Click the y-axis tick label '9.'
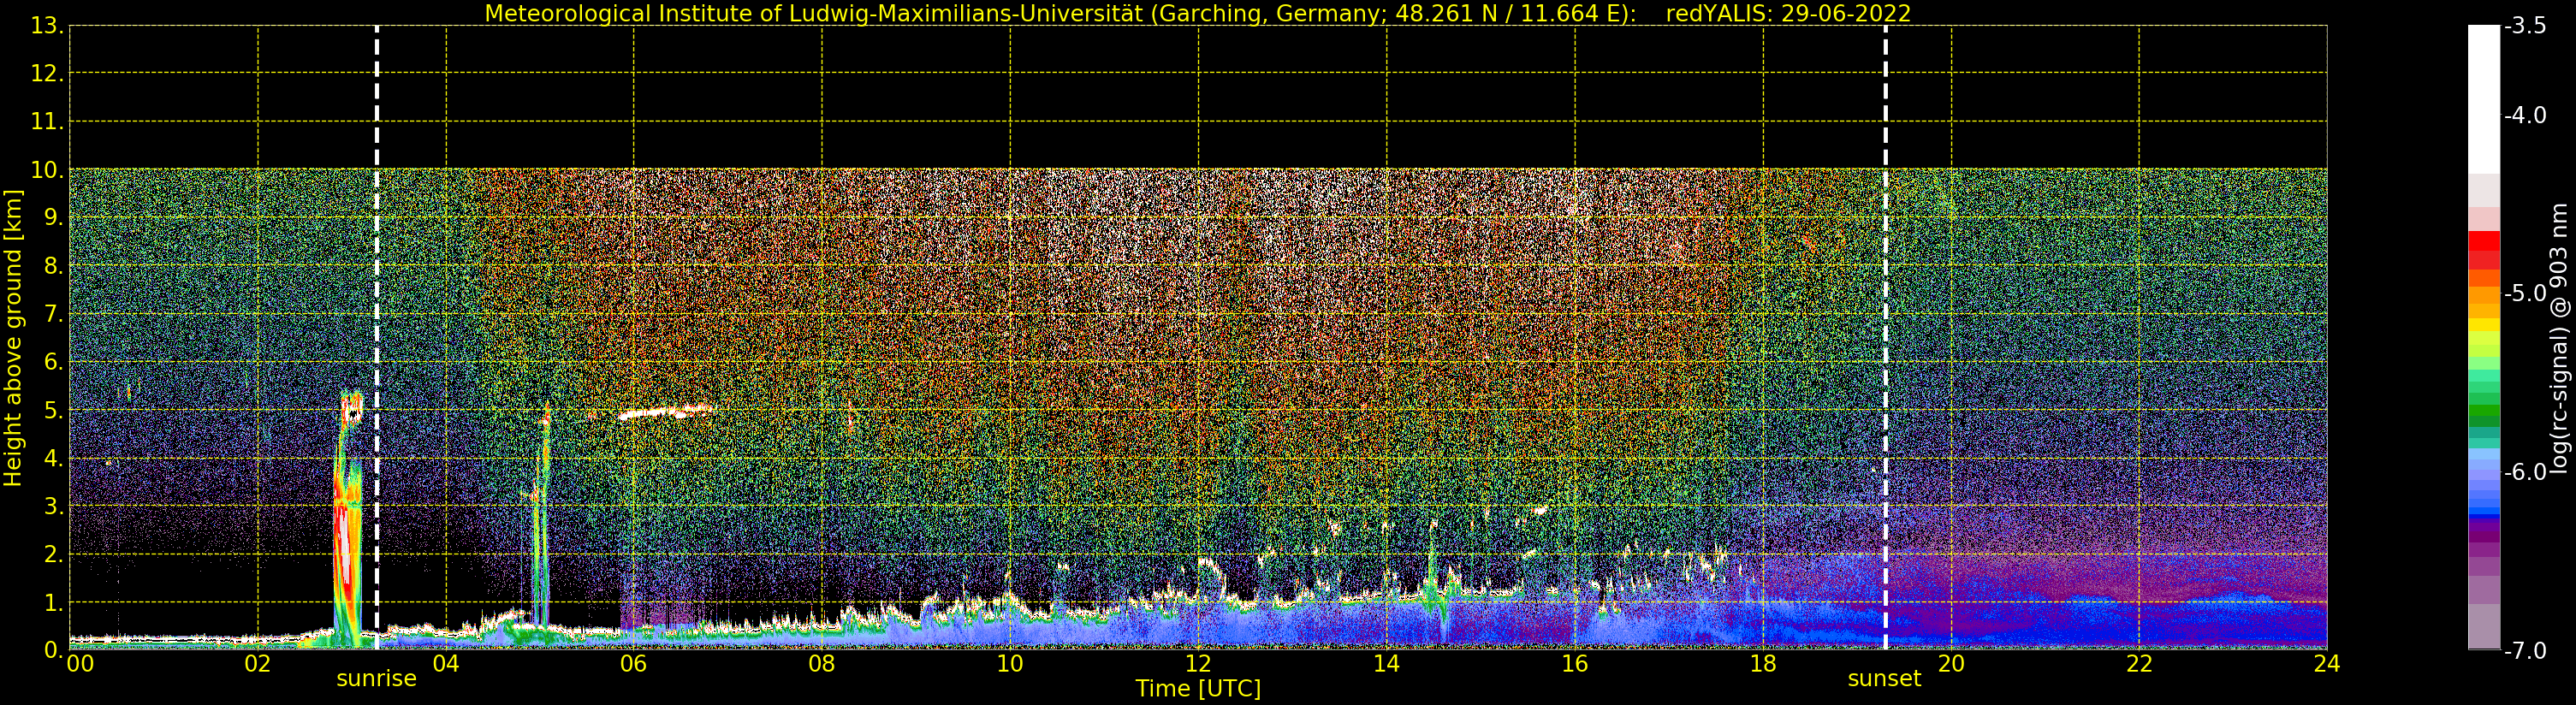 coord(53,218)
